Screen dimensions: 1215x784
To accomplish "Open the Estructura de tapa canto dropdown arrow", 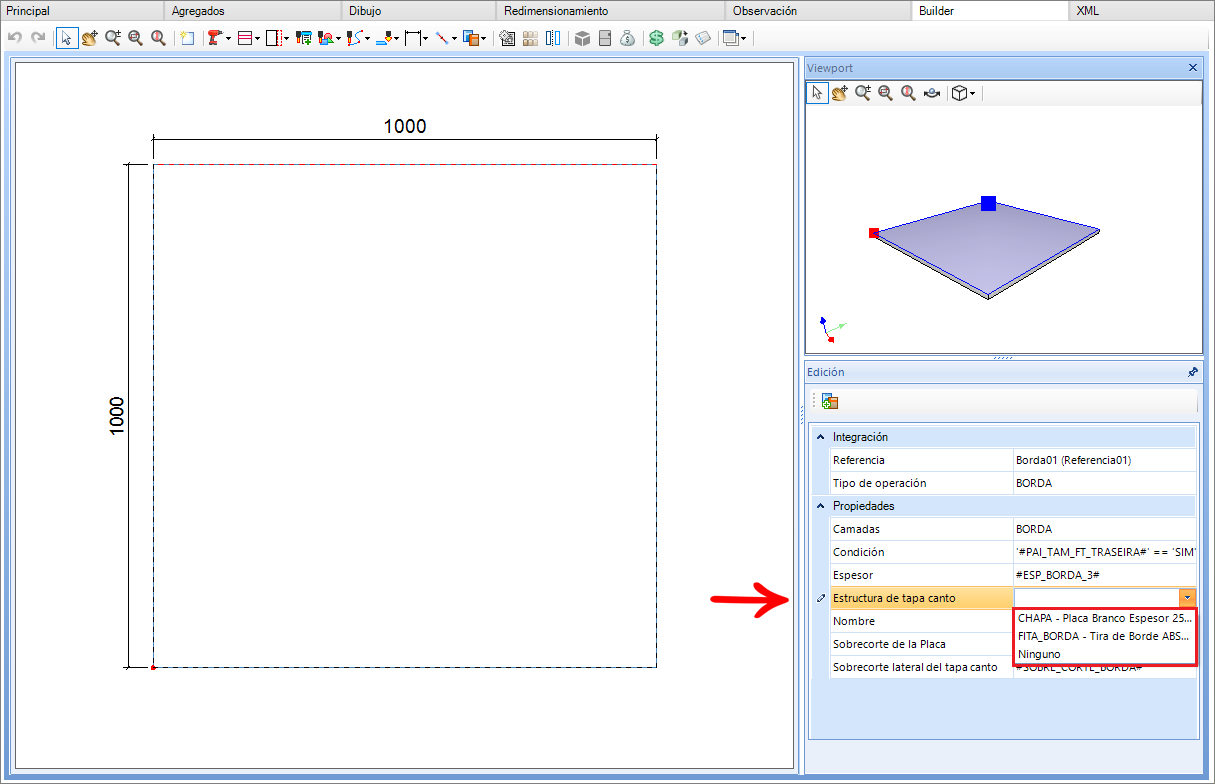I will tap(1187, 598).
